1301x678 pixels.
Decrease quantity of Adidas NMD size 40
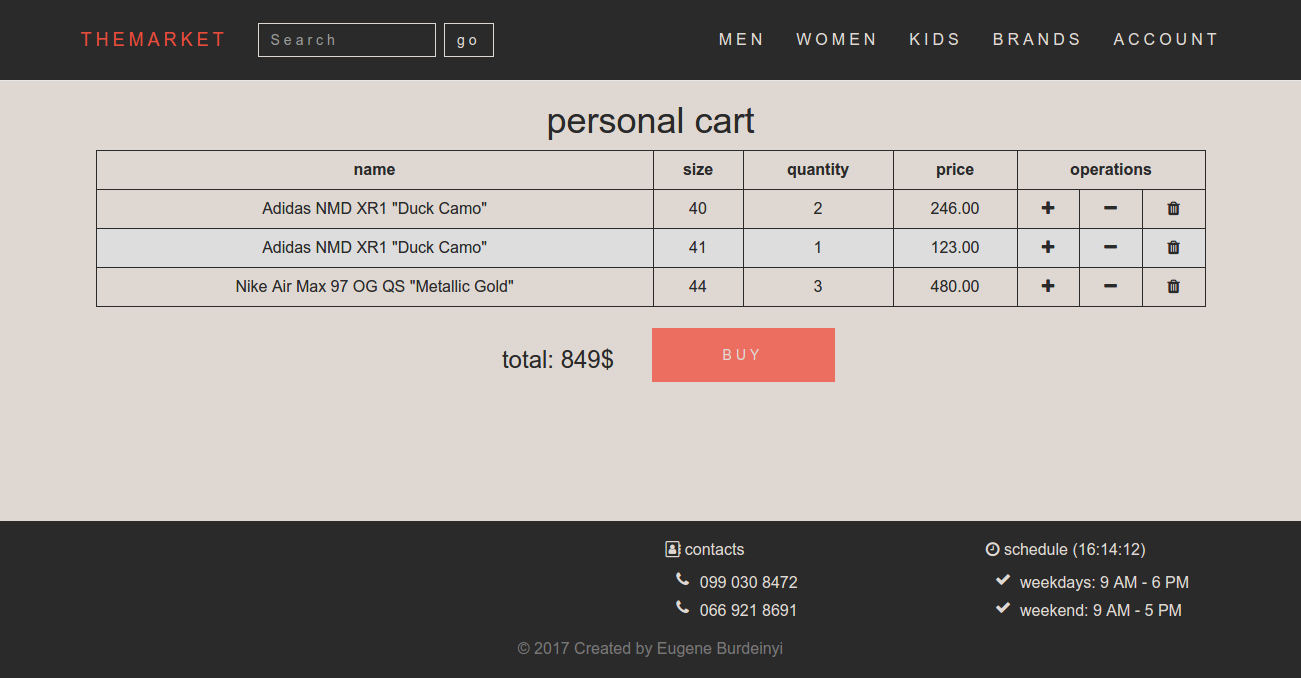pyautogui.click(x=1110, y=208)
